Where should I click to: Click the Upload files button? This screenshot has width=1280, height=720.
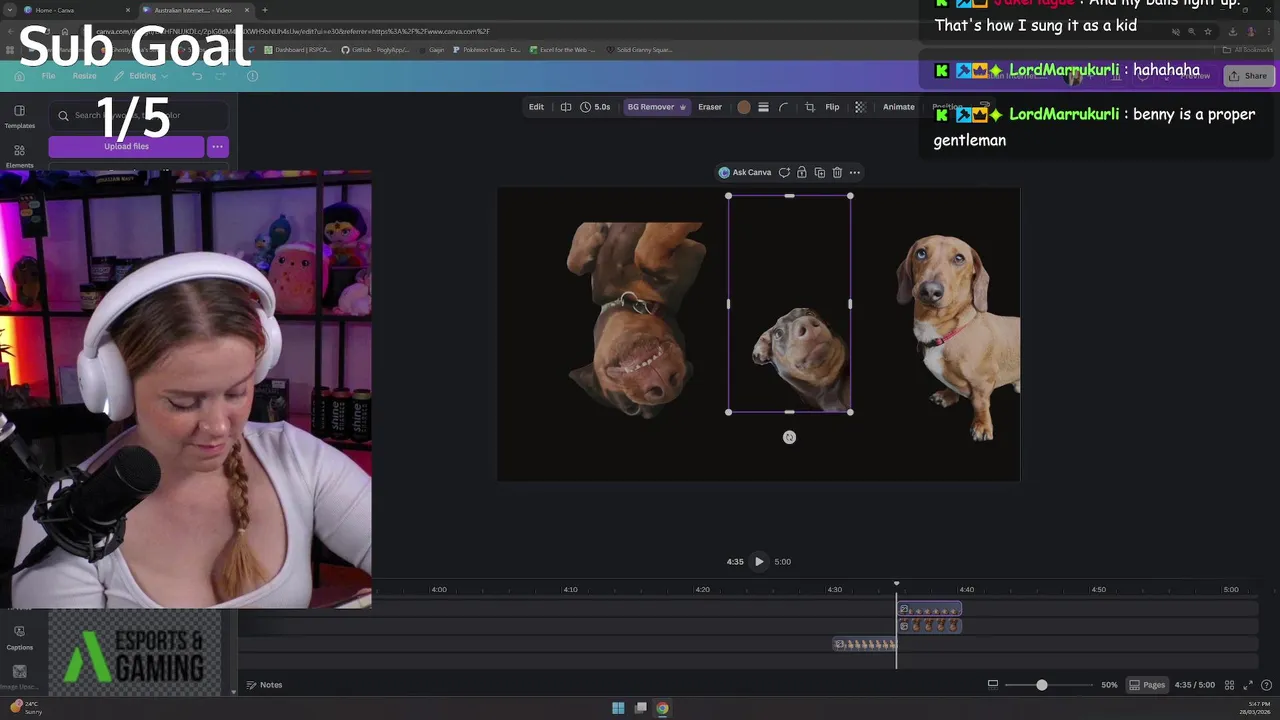126,147
